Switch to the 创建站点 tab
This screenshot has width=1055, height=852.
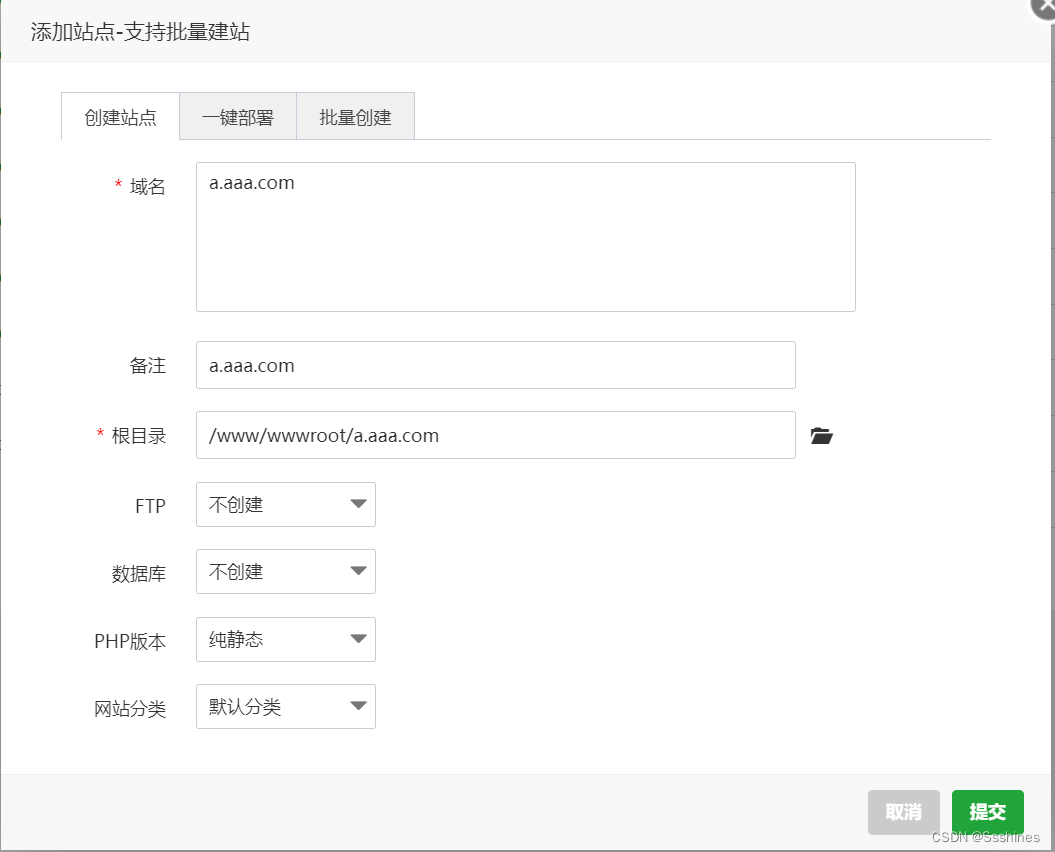[120, 117]
